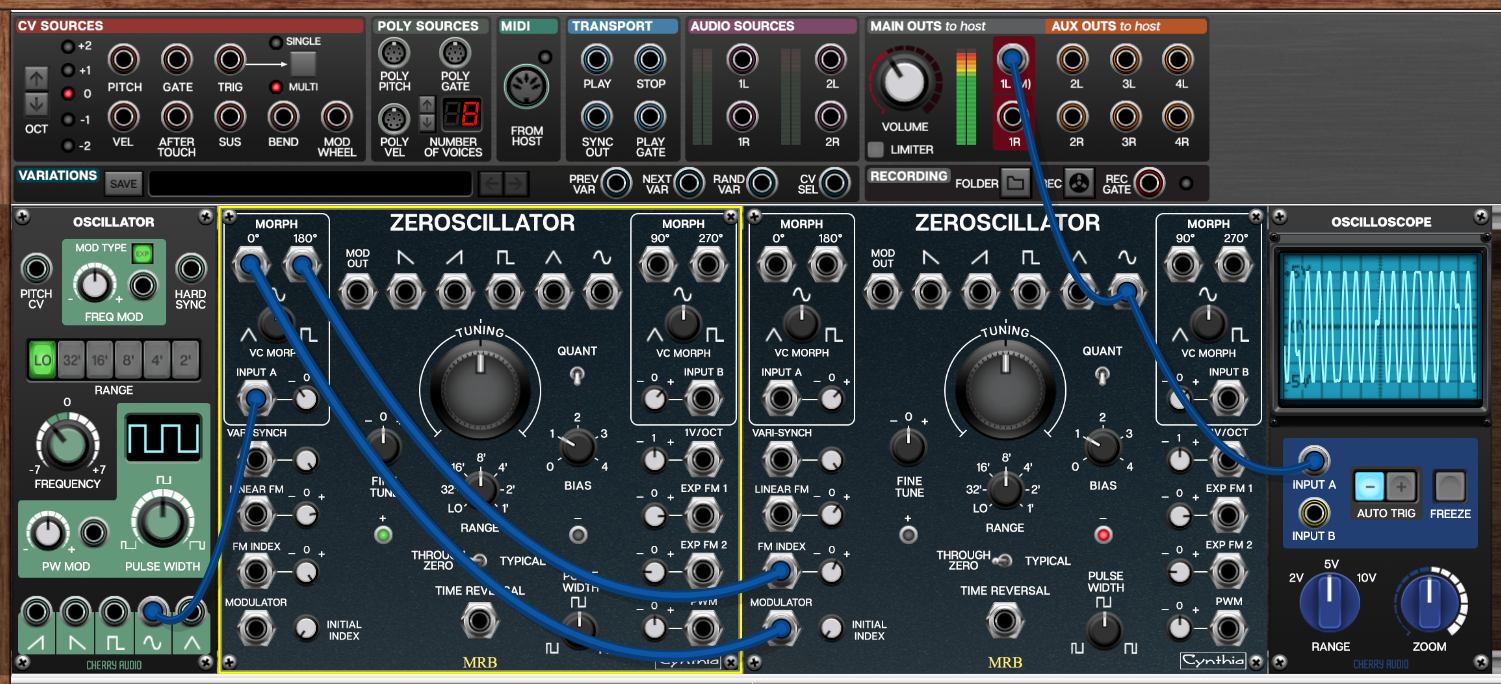Screen dimensions: 1501x684
Task: Click the REC GATE jack
Action: pos(1149,183)
